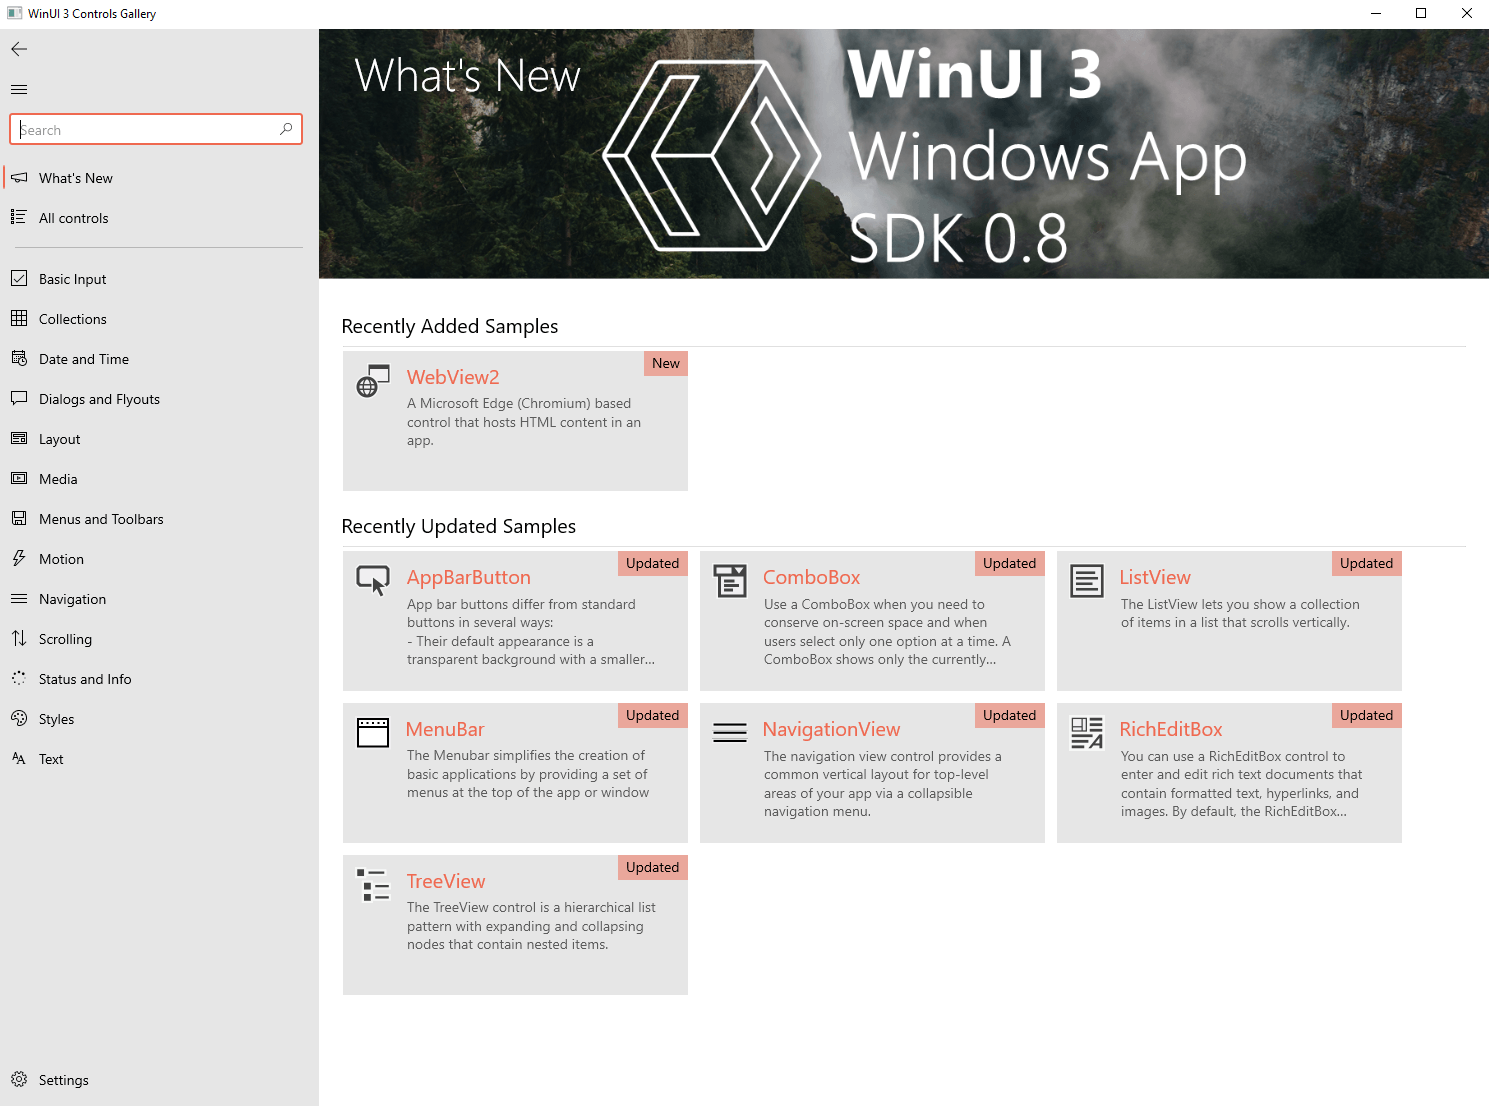The image size is (1489, 1106).
Task: Select the Text formatting icon
Action: pos(19,758)
